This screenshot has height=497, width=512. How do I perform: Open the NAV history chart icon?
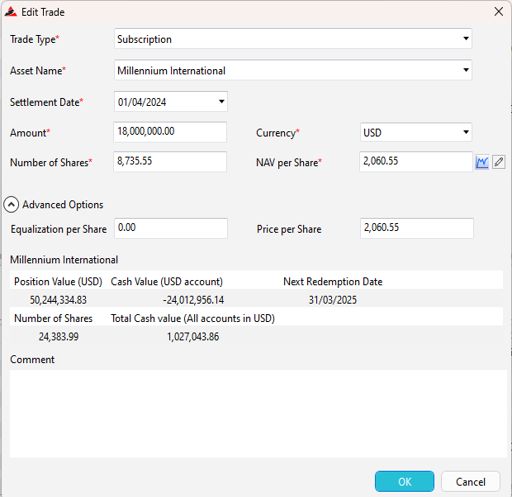coord(482,162)
